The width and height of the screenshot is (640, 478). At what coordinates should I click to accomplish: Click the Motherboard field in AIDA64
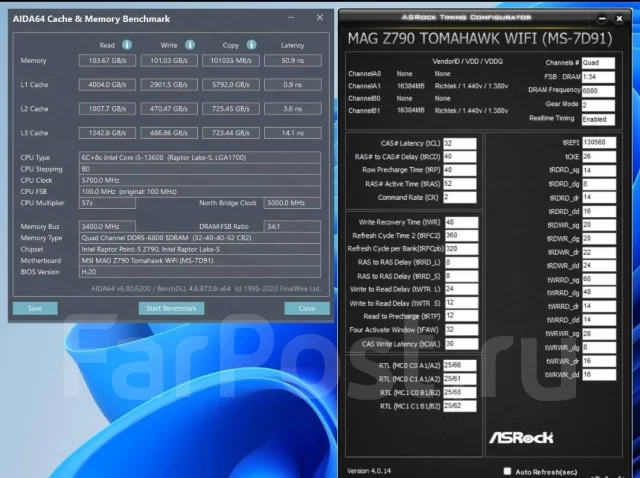point(200,260)
